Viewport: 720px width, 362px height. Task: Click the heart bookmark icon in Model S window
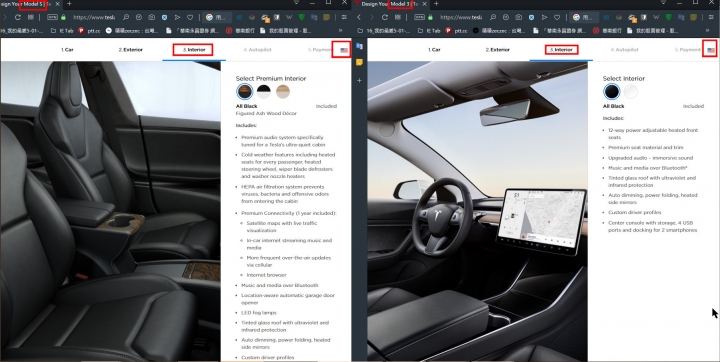click(190, 17)
